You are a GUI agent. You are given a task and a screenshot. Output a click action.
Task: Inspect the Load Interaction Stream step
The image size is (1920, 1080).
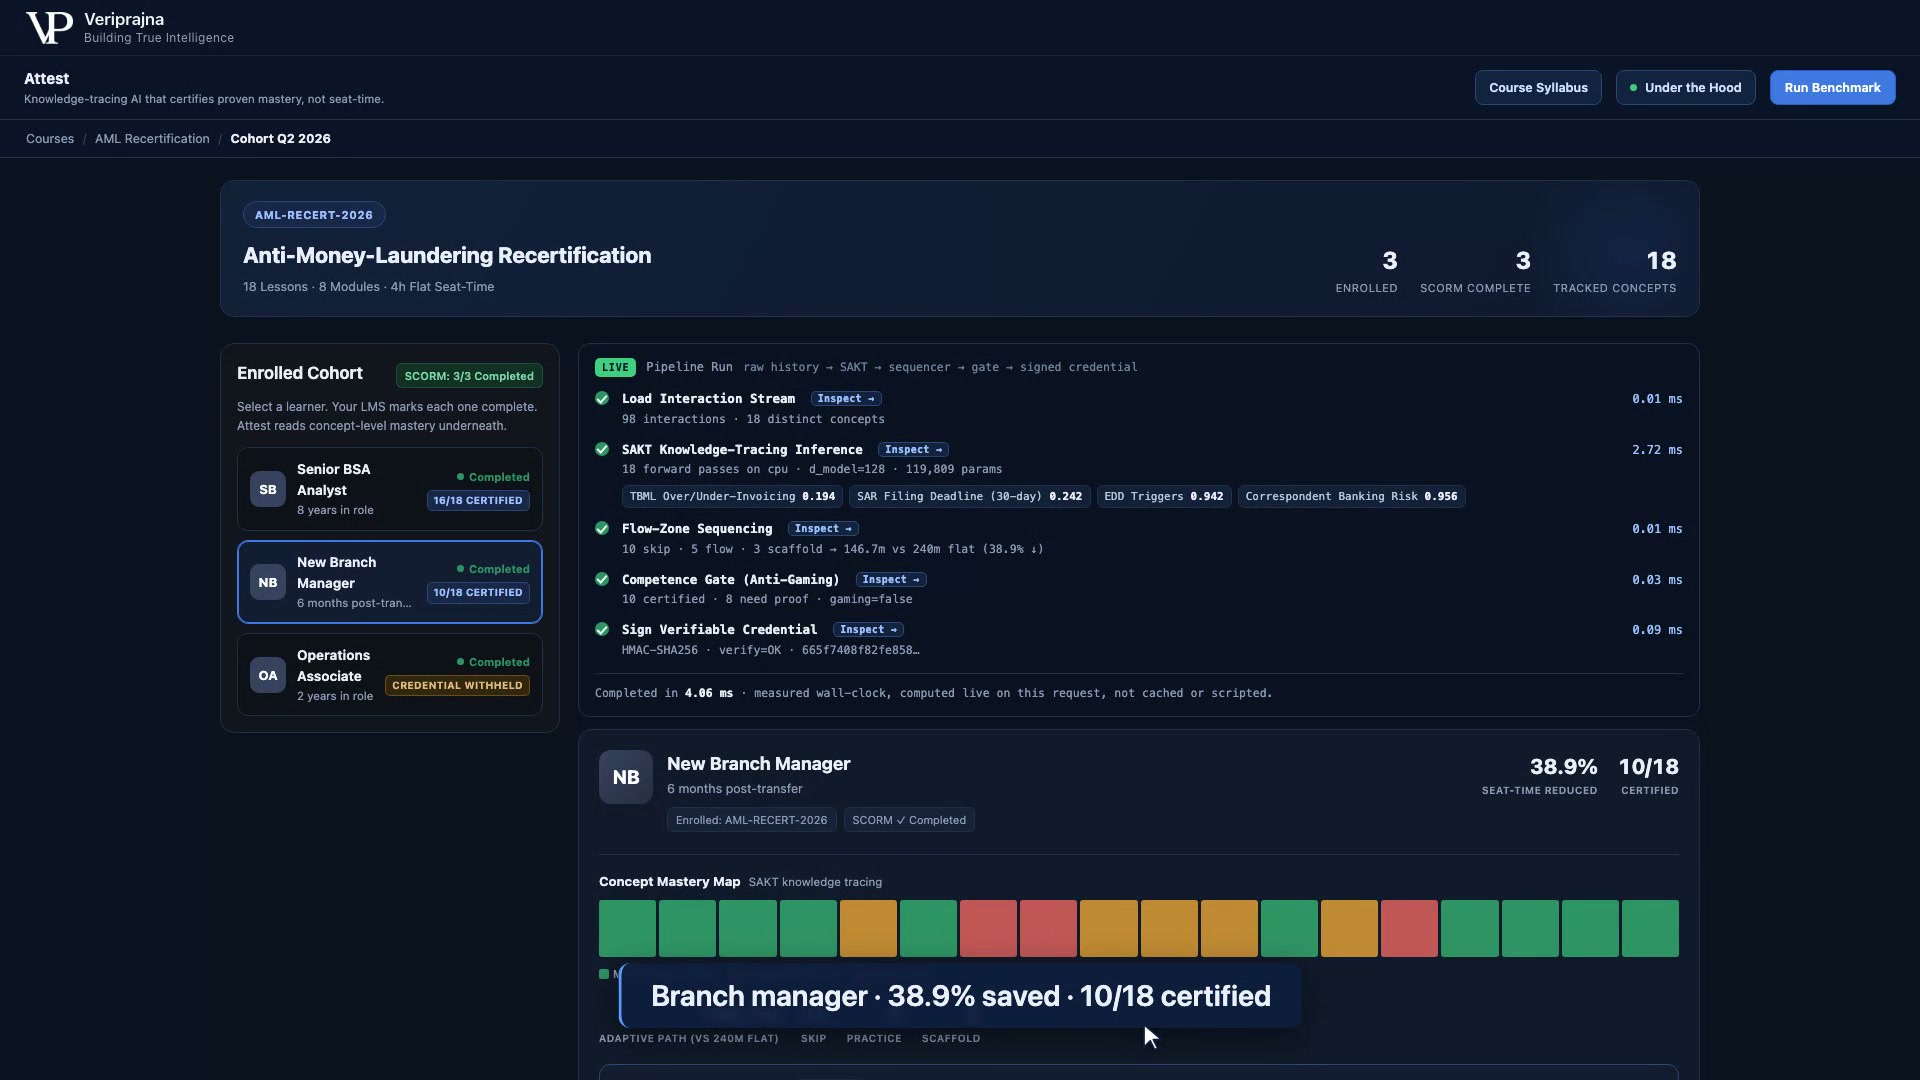coord(846,398)
